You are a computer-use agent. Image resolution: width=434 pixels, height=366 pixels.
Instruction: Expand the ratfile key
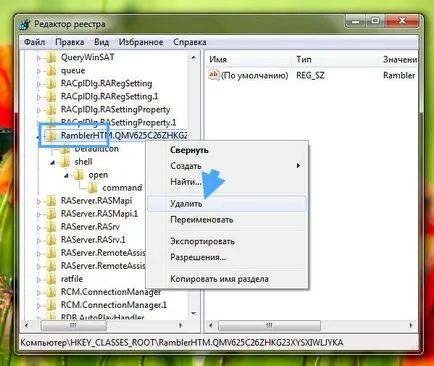[39, 280]
